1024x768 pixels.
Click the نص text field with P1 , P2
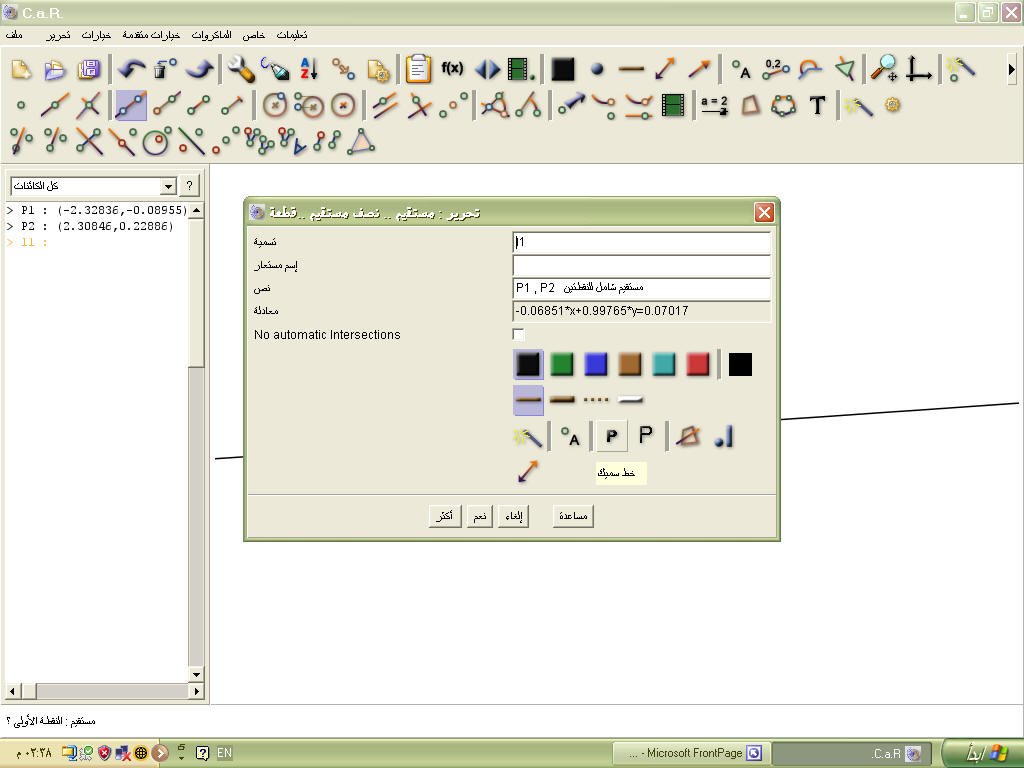tap(642, 288)
